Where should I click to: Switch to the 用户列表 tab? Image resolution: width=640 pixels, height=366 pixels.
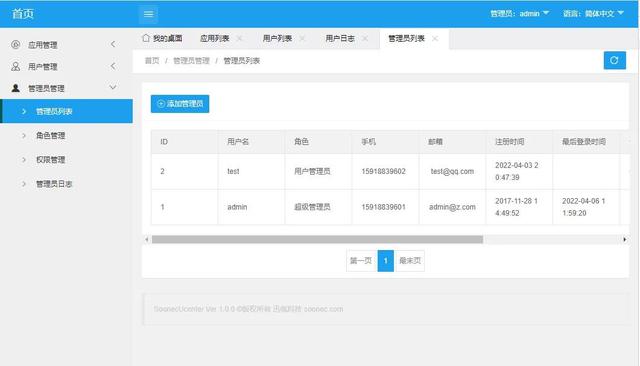(x=277, y=38)
